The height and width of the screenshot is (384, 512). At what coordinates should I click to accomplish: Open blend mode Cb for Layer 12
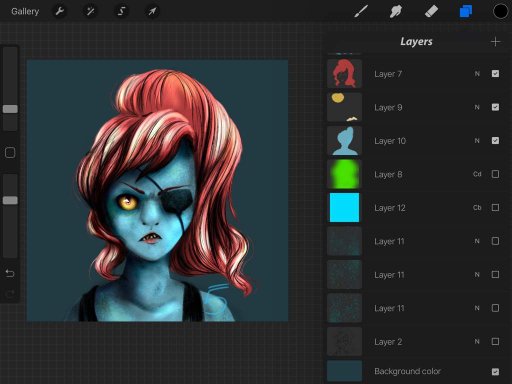(477, 208)
